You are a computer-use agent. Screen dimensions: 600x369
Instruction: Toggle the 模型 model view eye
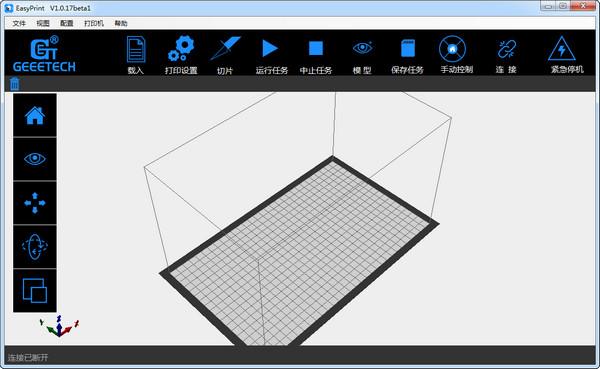click(362, 48)
